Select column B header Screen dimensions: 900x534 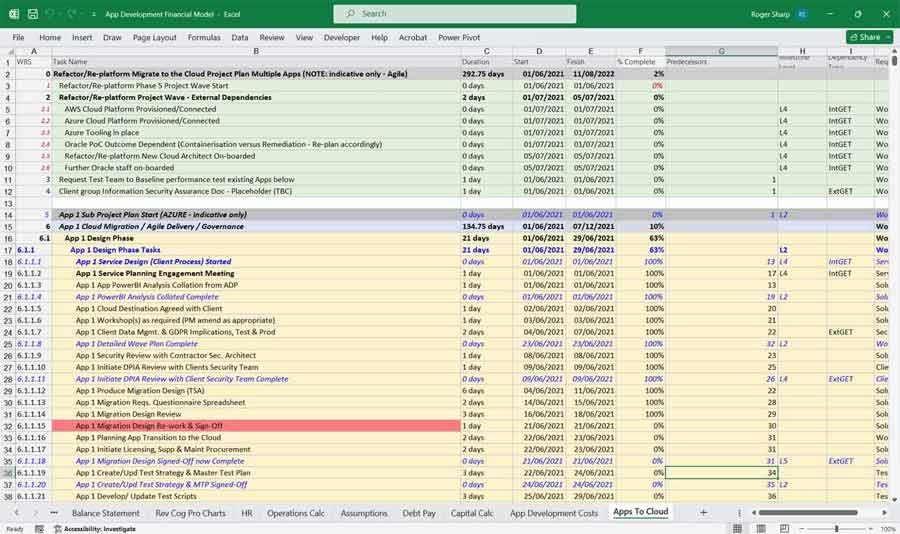(255, 51)
